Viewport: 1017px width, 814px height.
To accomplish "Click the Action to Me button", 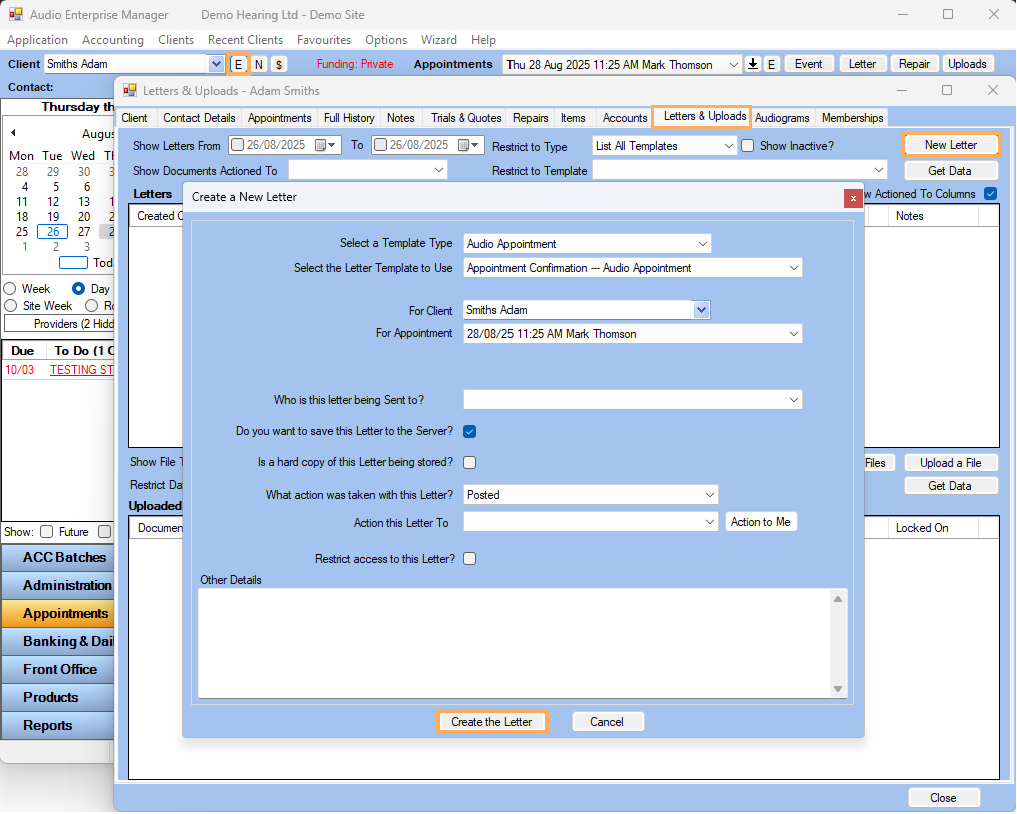I will (x=760, y=522).
